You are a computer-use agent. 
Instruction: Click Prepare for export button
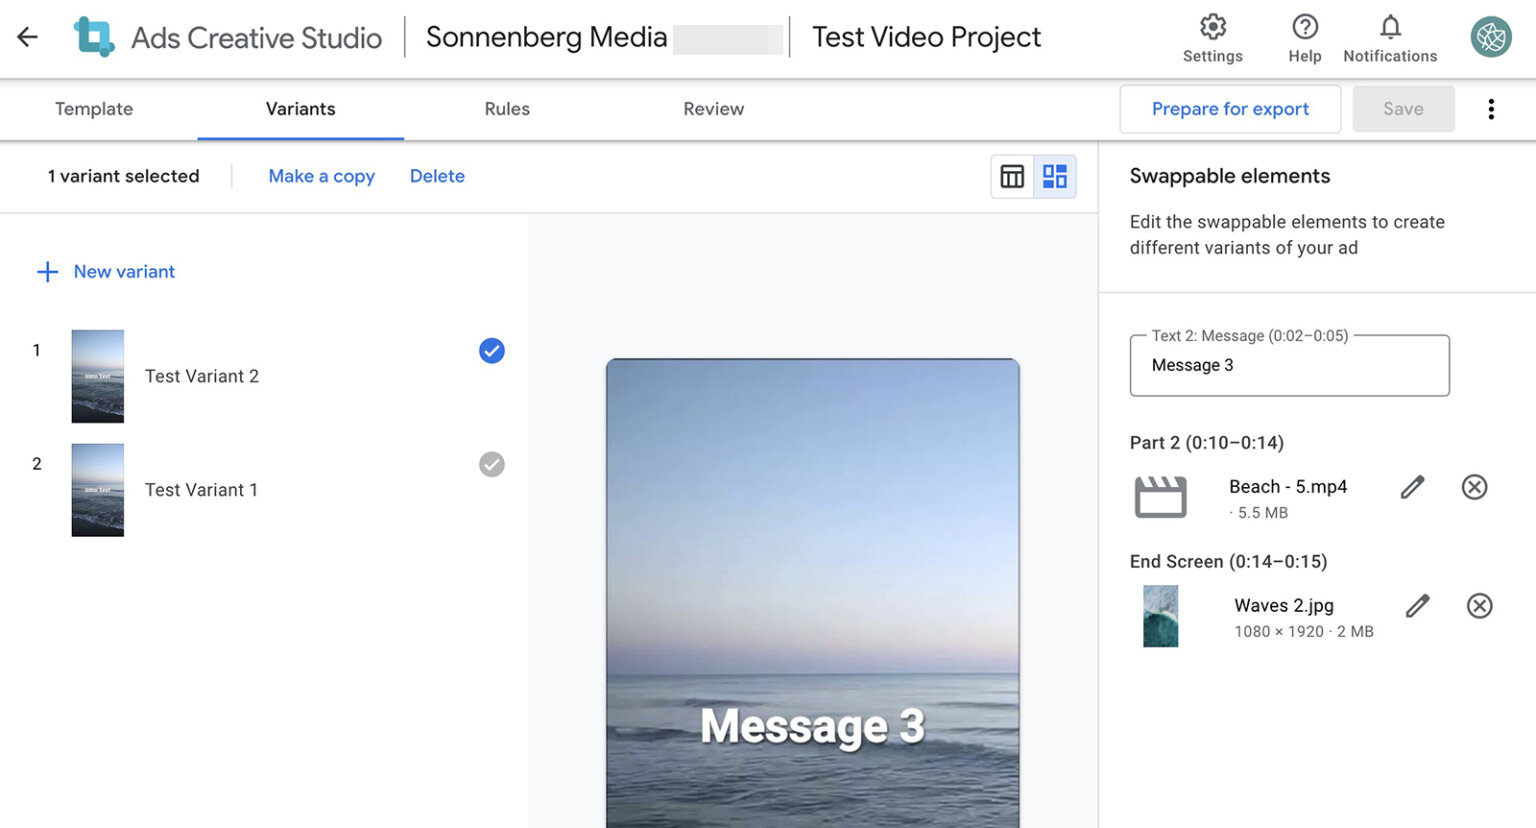[1230, 109]
